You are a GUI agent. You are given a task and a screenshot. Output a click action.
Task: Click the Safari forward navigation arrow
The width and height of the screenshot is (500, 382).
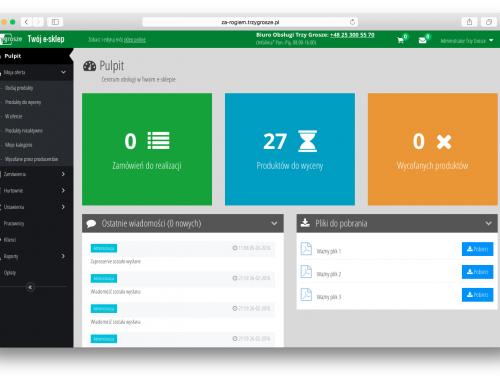pos(38,22)
